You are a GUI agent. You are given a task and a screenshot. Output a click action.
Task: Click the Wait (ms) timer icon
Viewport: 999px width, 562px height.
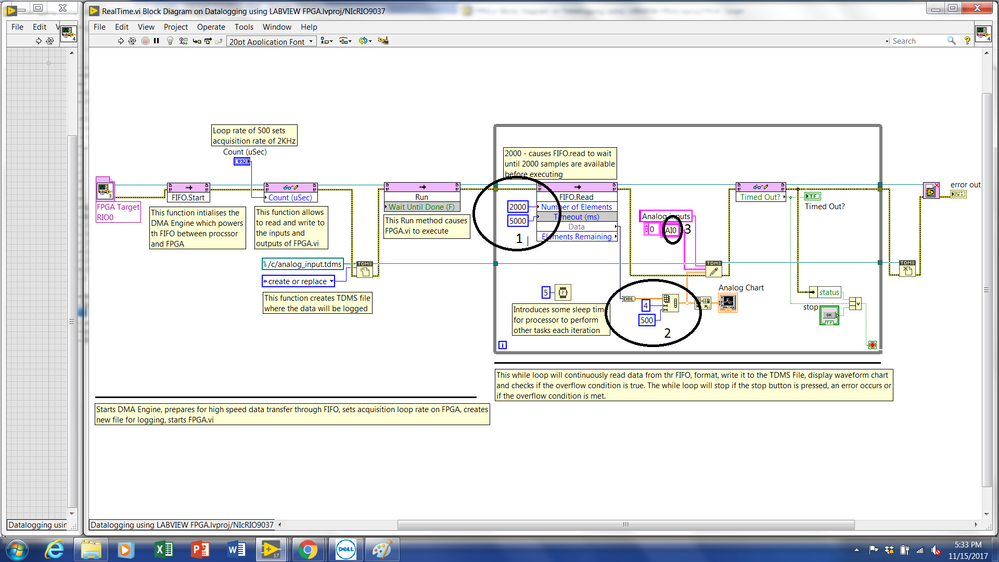coord(563,292)
